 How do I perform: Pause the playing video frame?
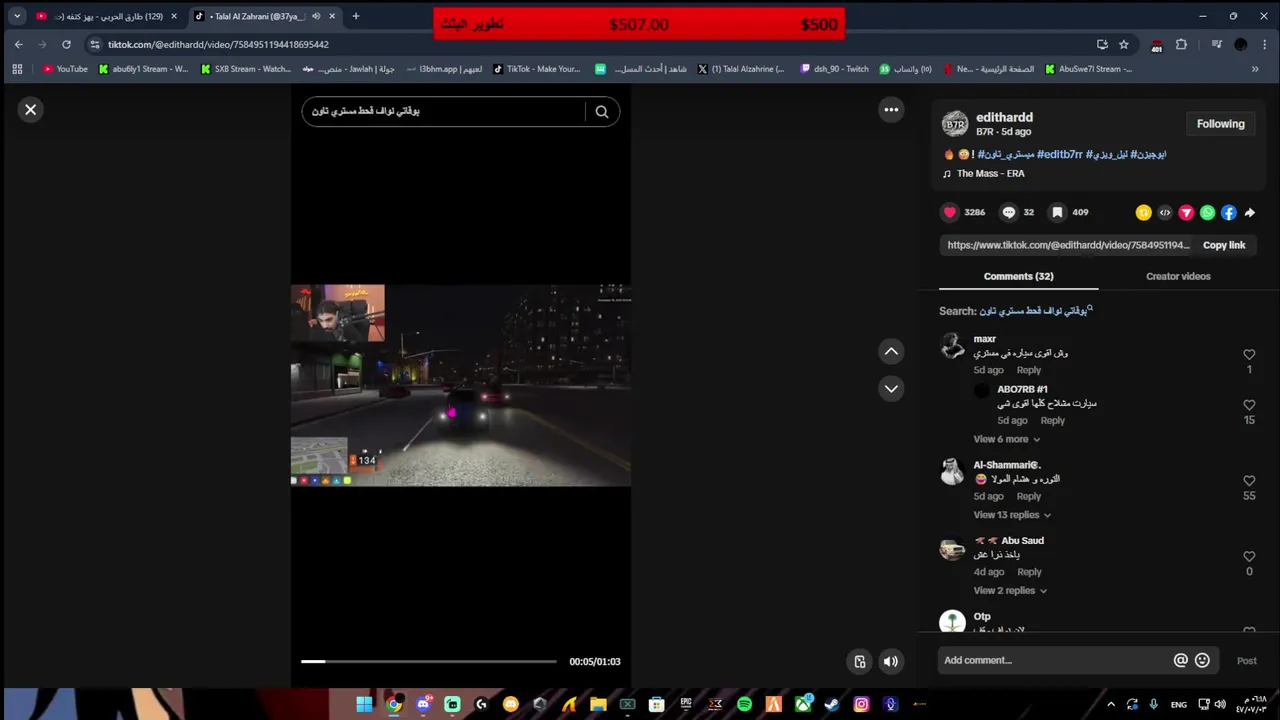click(461, 385)
